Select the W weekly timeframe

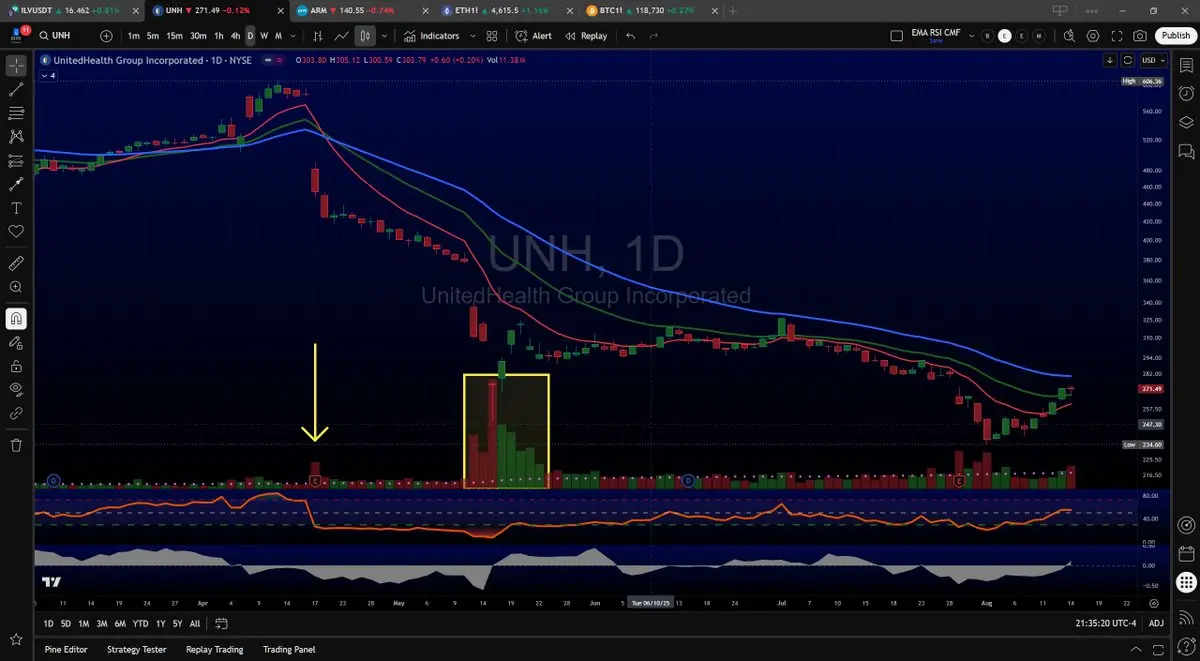click(264, 36)
